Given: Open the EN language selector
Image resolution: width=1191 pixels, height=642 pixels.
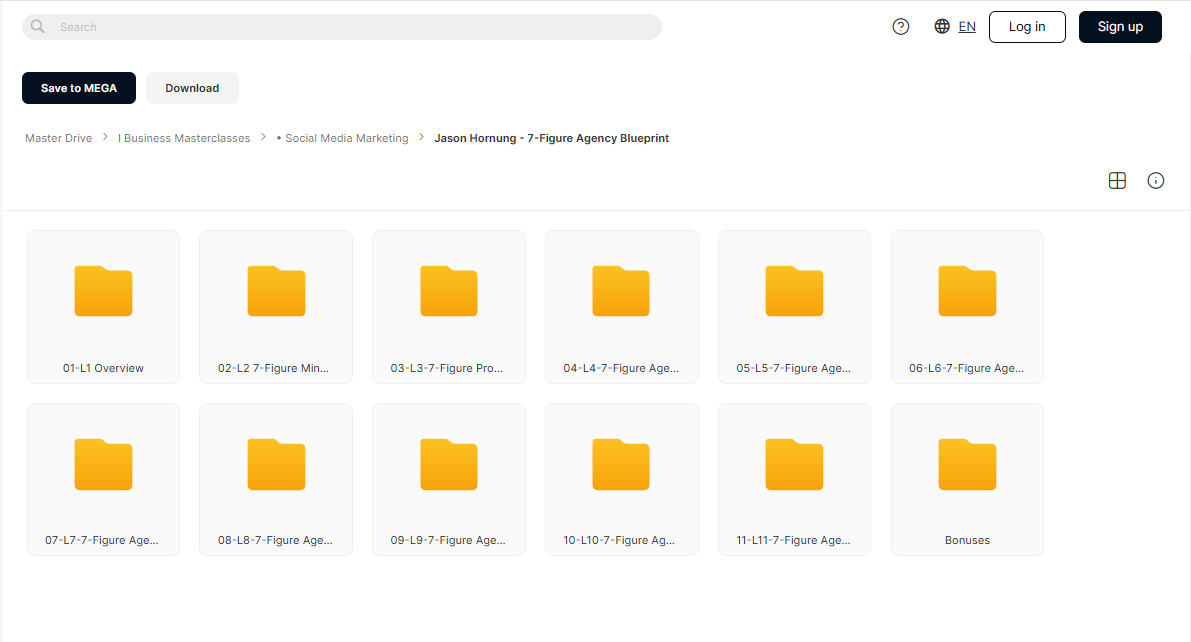Looking at the screenshot, I should pos(967,27).
